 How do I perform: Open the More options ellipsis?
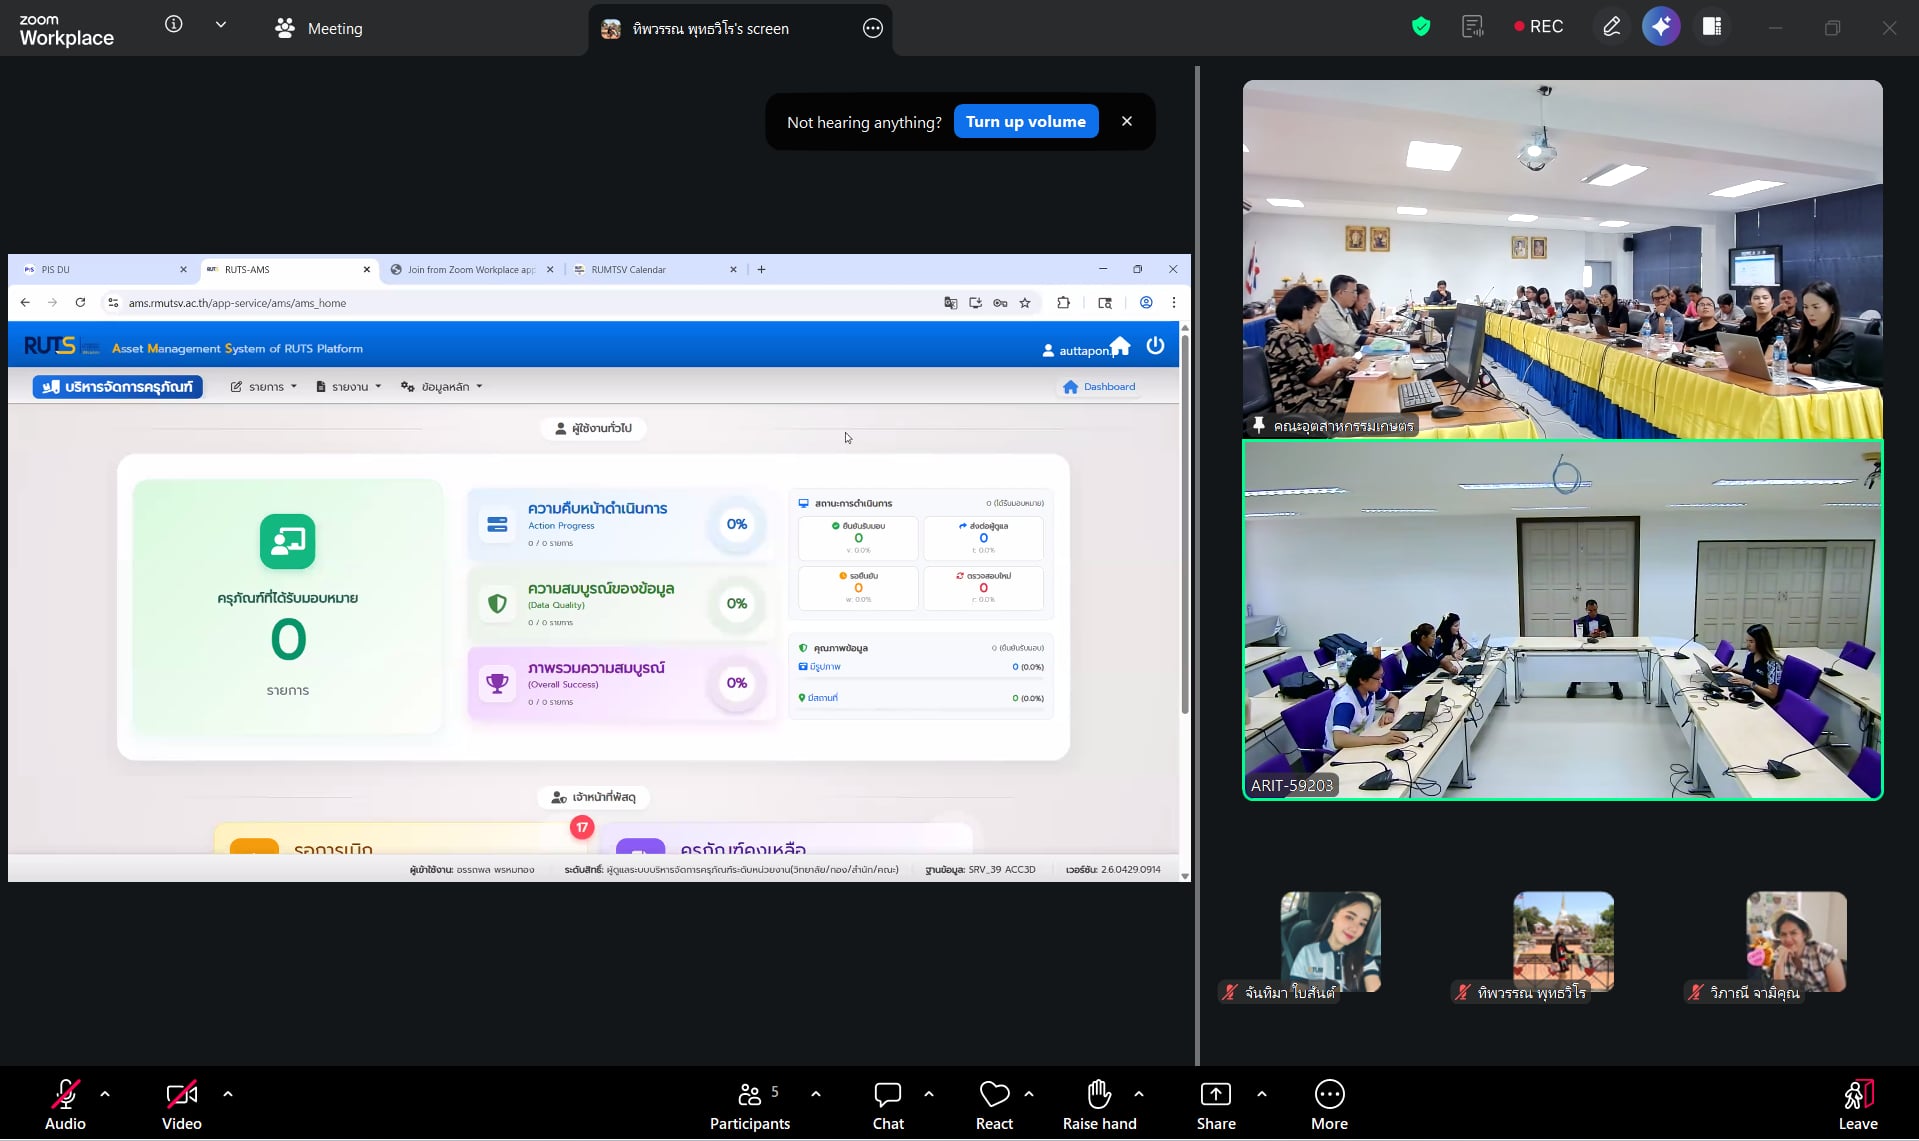pyautogui.click(x=1329, y=1105)
